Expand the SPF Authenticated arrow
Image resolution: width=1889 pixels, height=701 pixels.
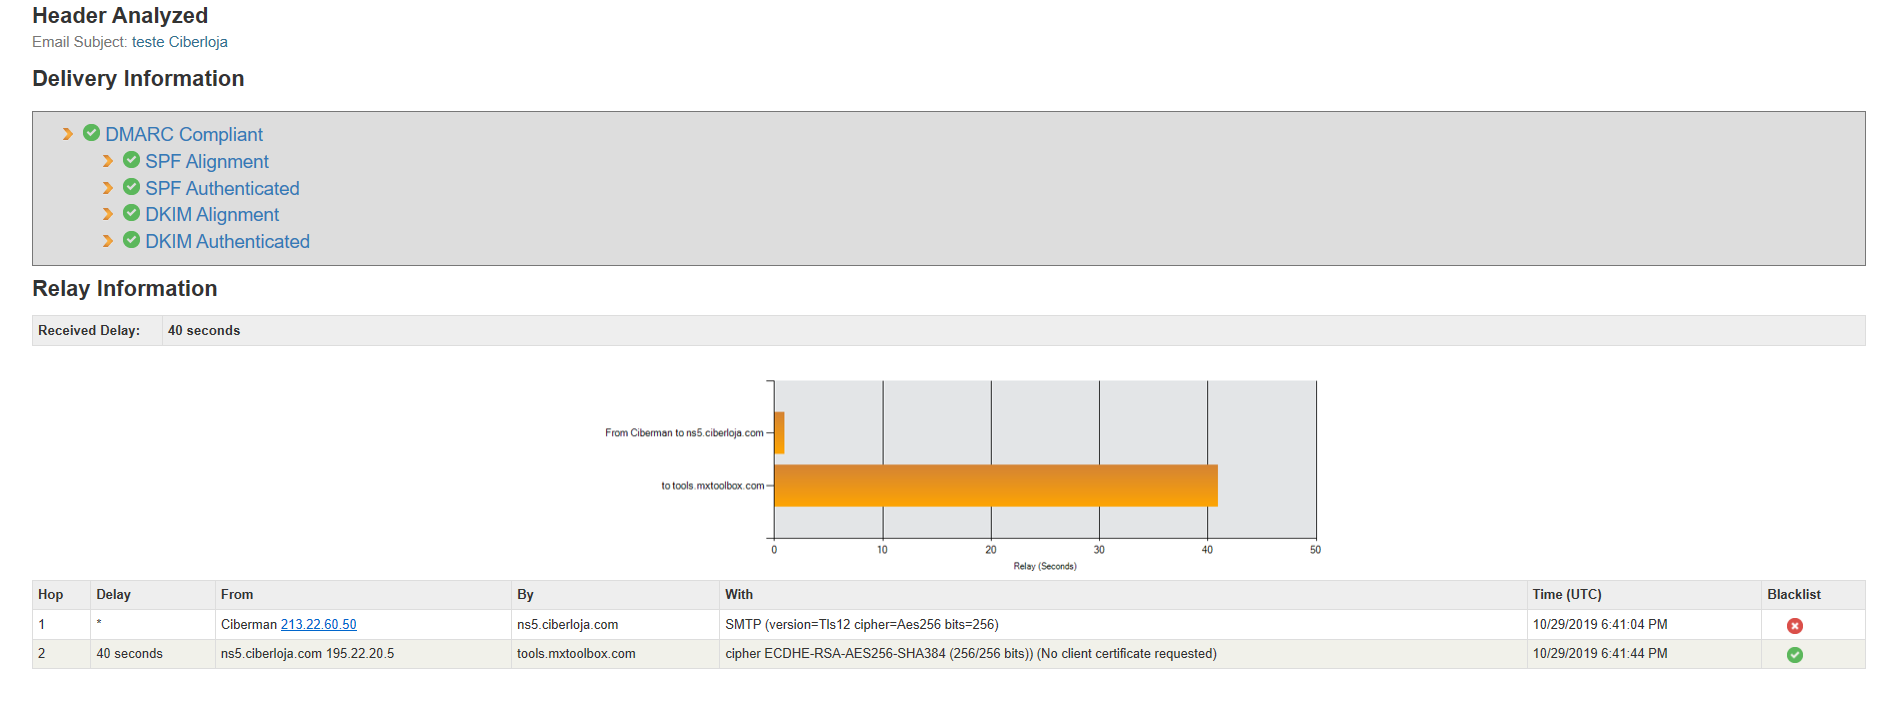108,188
